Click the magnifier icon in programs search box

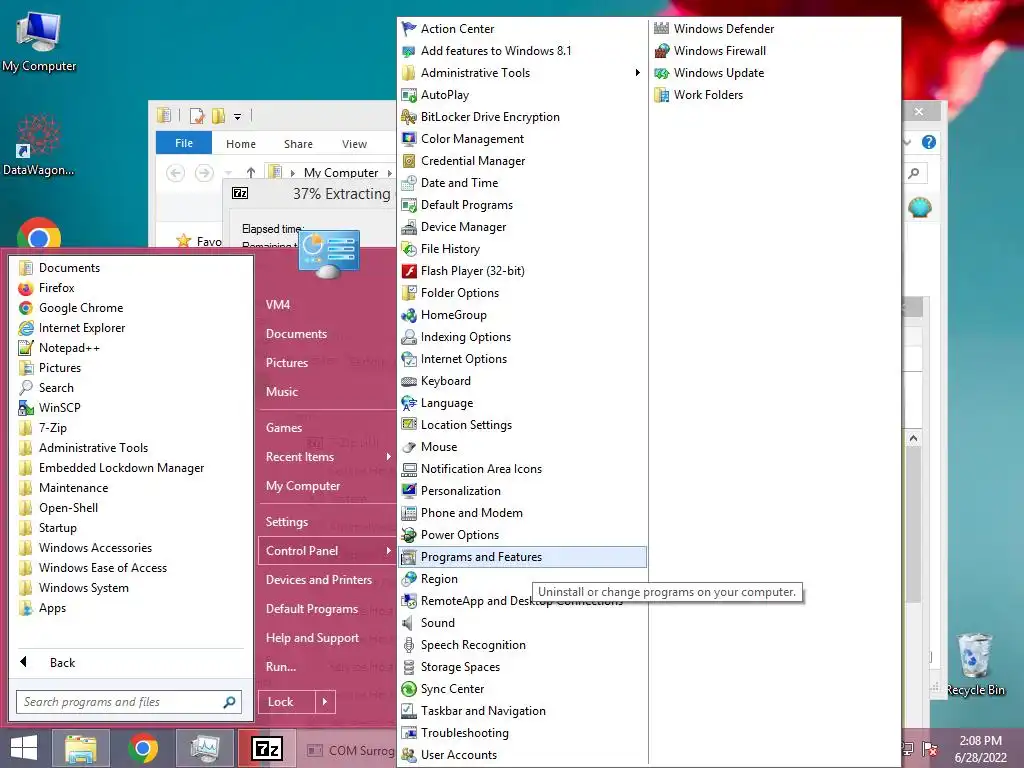(x=229, y=702)
